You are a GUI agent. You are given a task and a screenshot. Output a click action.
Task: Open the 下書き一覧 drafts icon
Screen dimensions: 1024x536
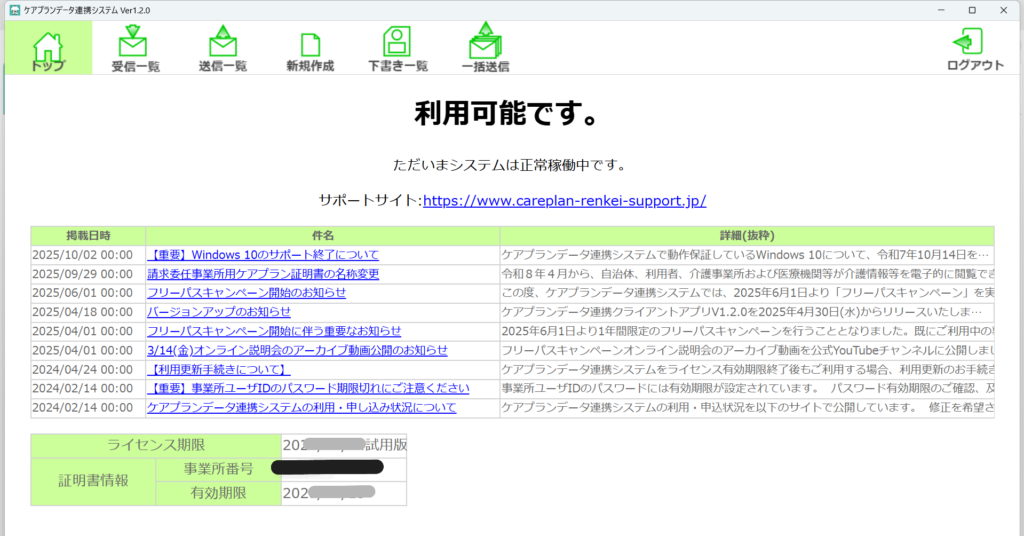pos(398,48)
